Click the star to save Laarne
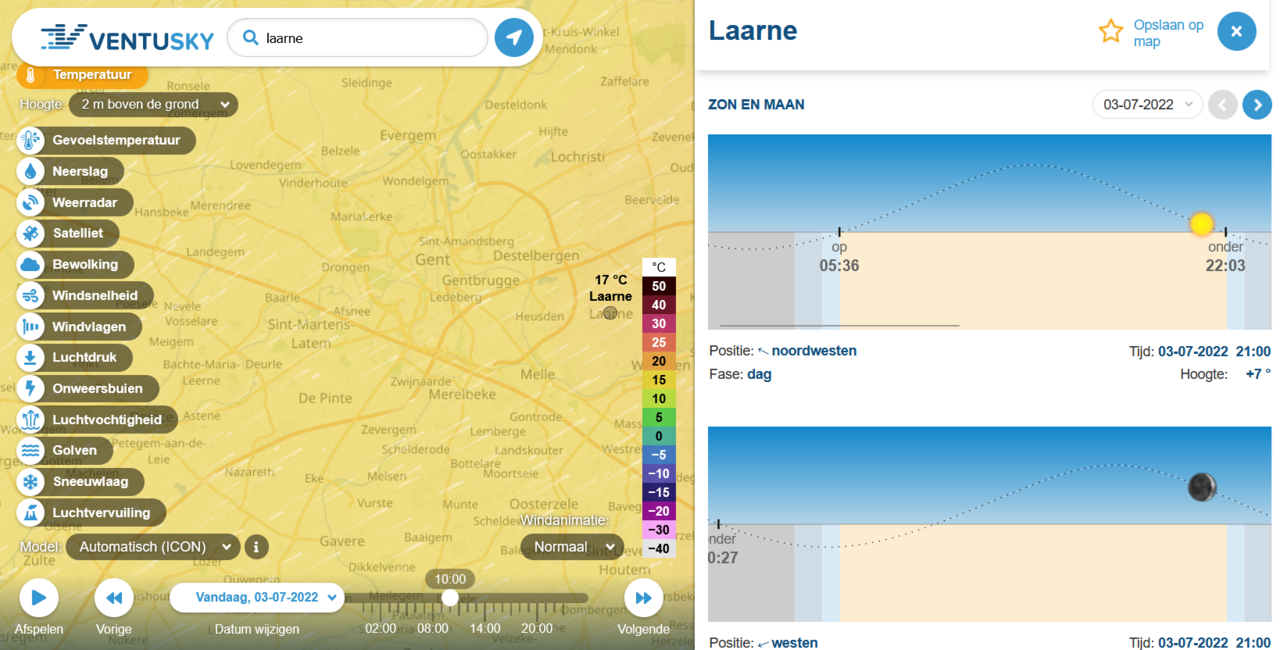Screen dimensions: 1280x650 [x=1111, y=32]
